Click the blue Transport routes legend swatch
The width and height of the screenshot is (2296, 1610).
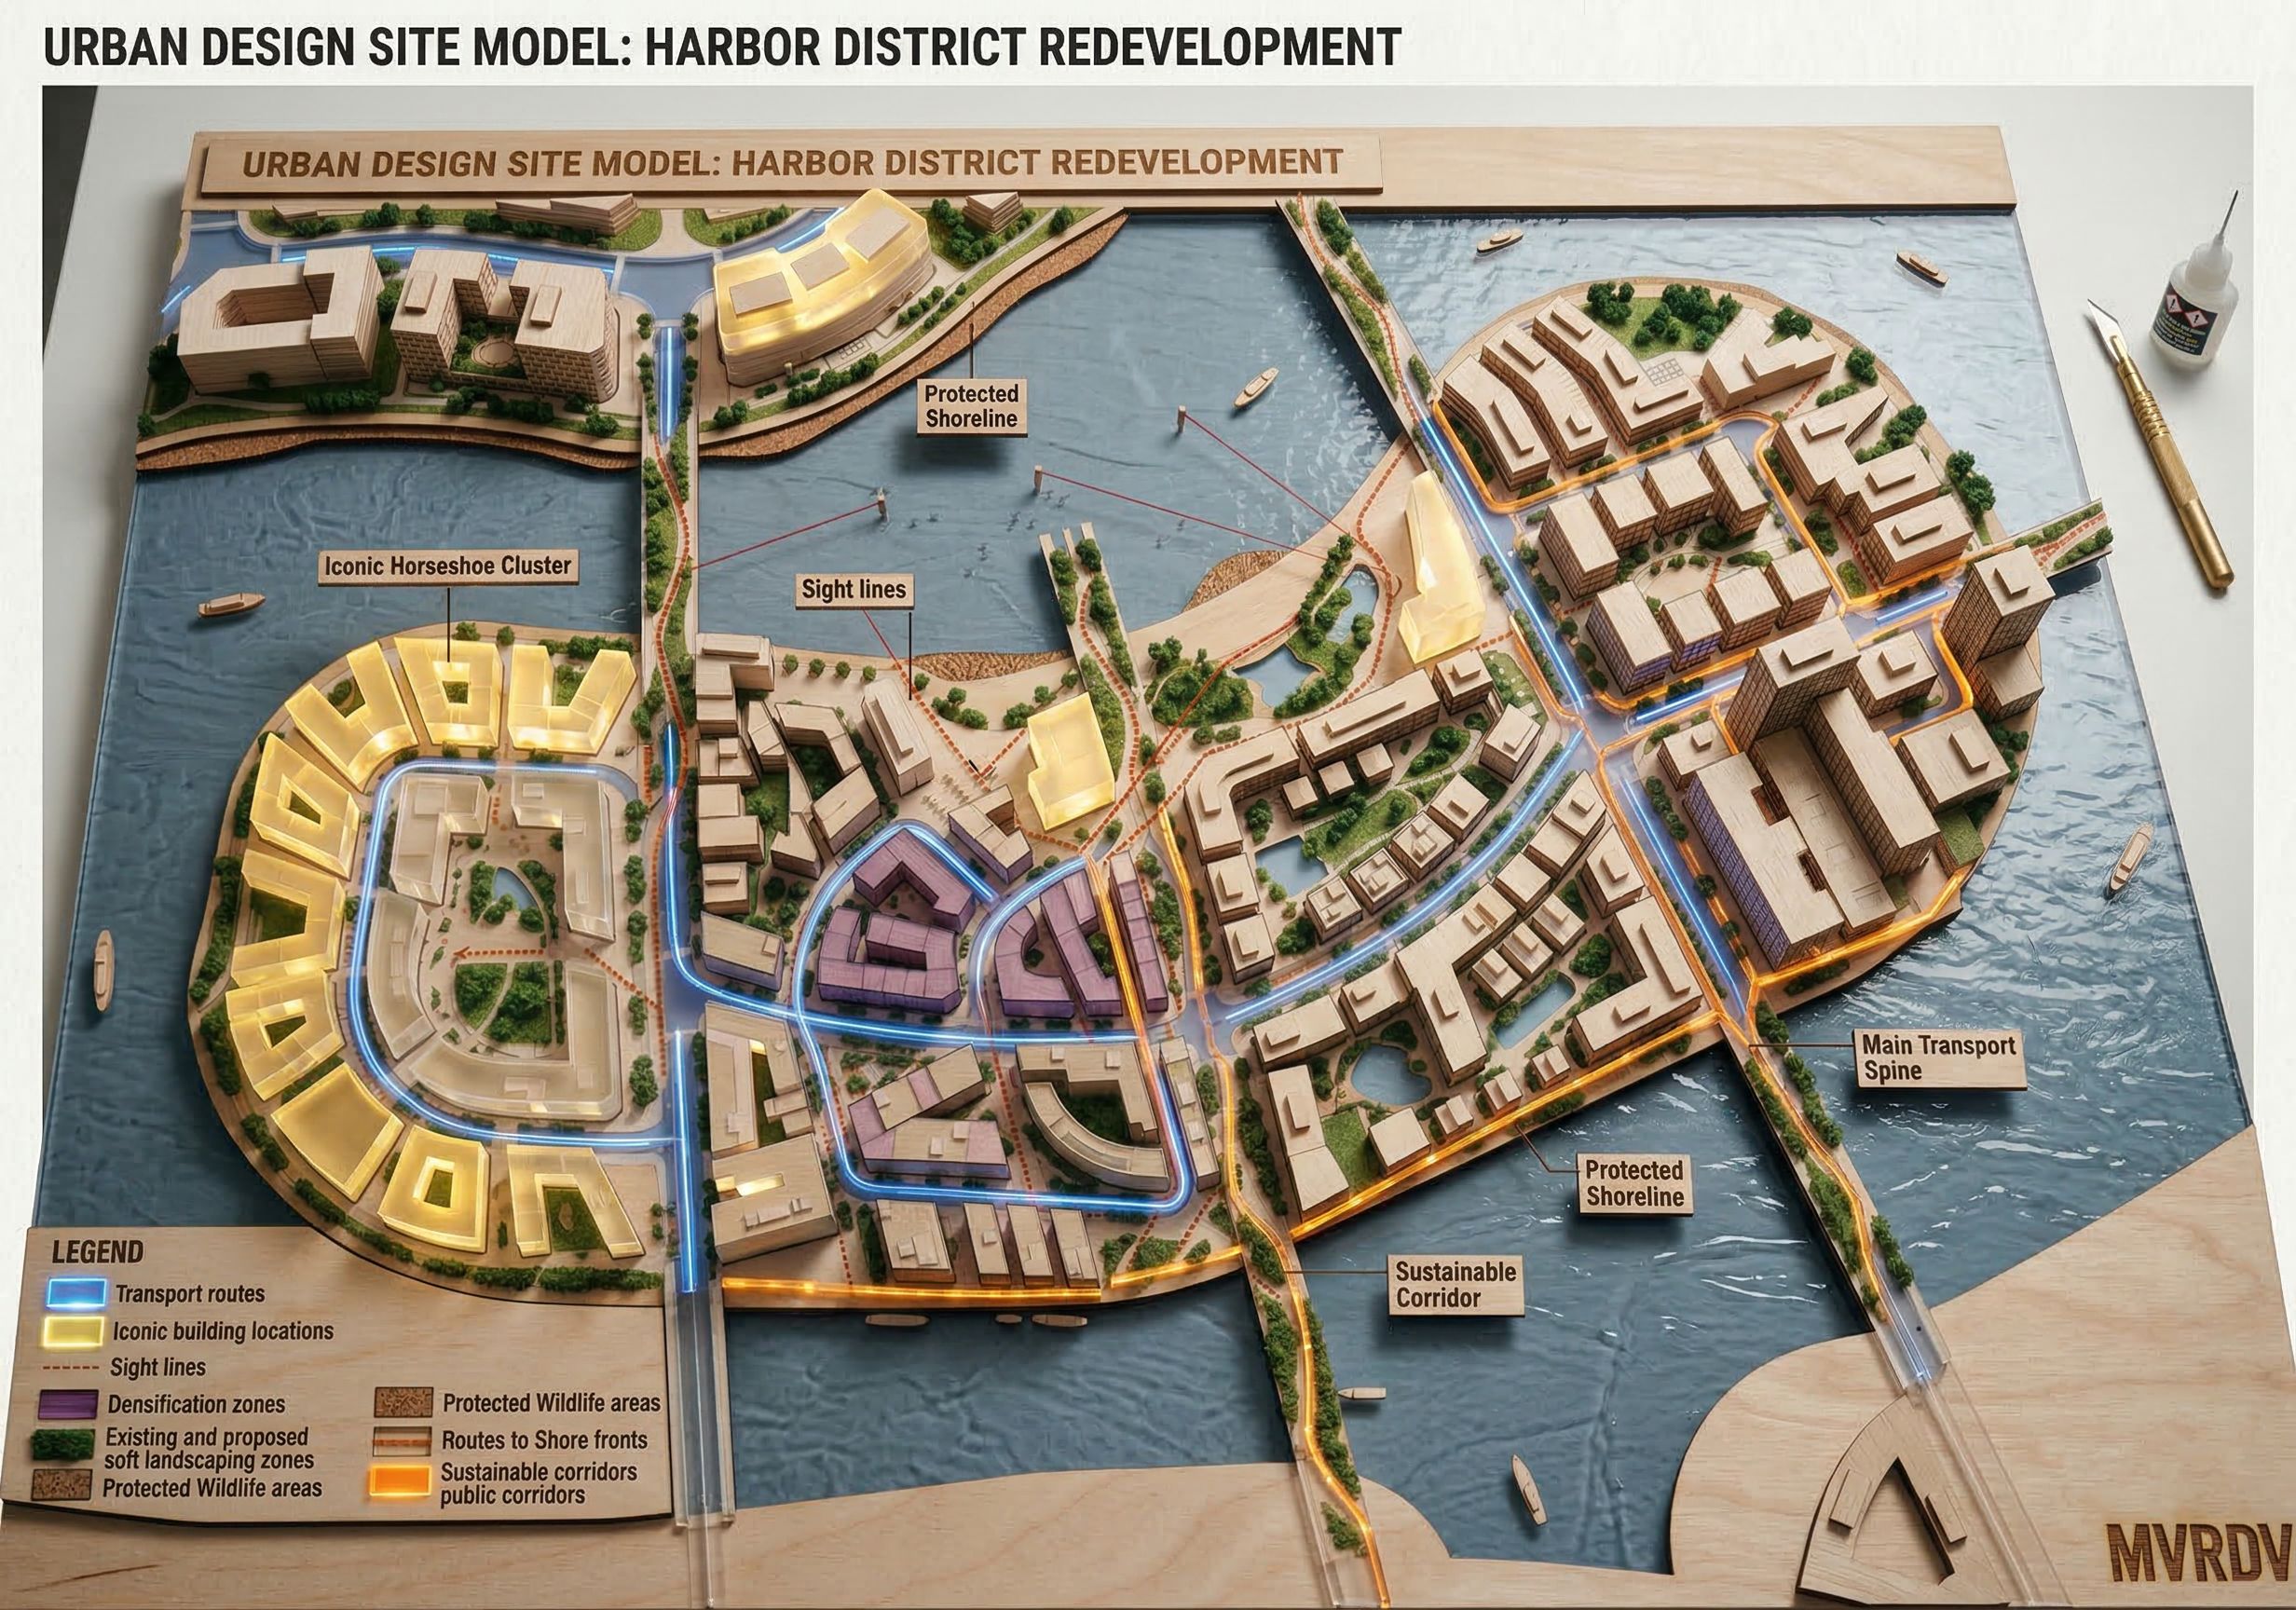click(x=77, y=1293)
